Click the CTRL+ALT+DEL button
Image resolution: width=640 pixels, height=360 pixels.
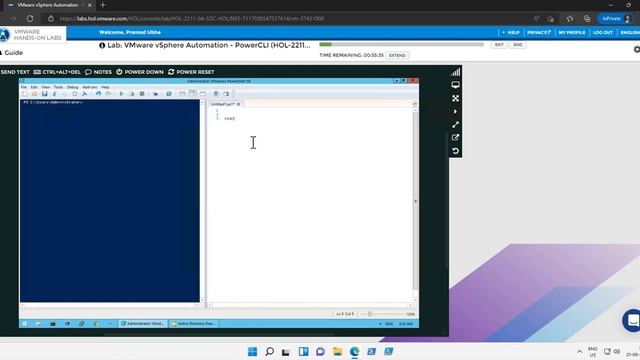point(57,72)
